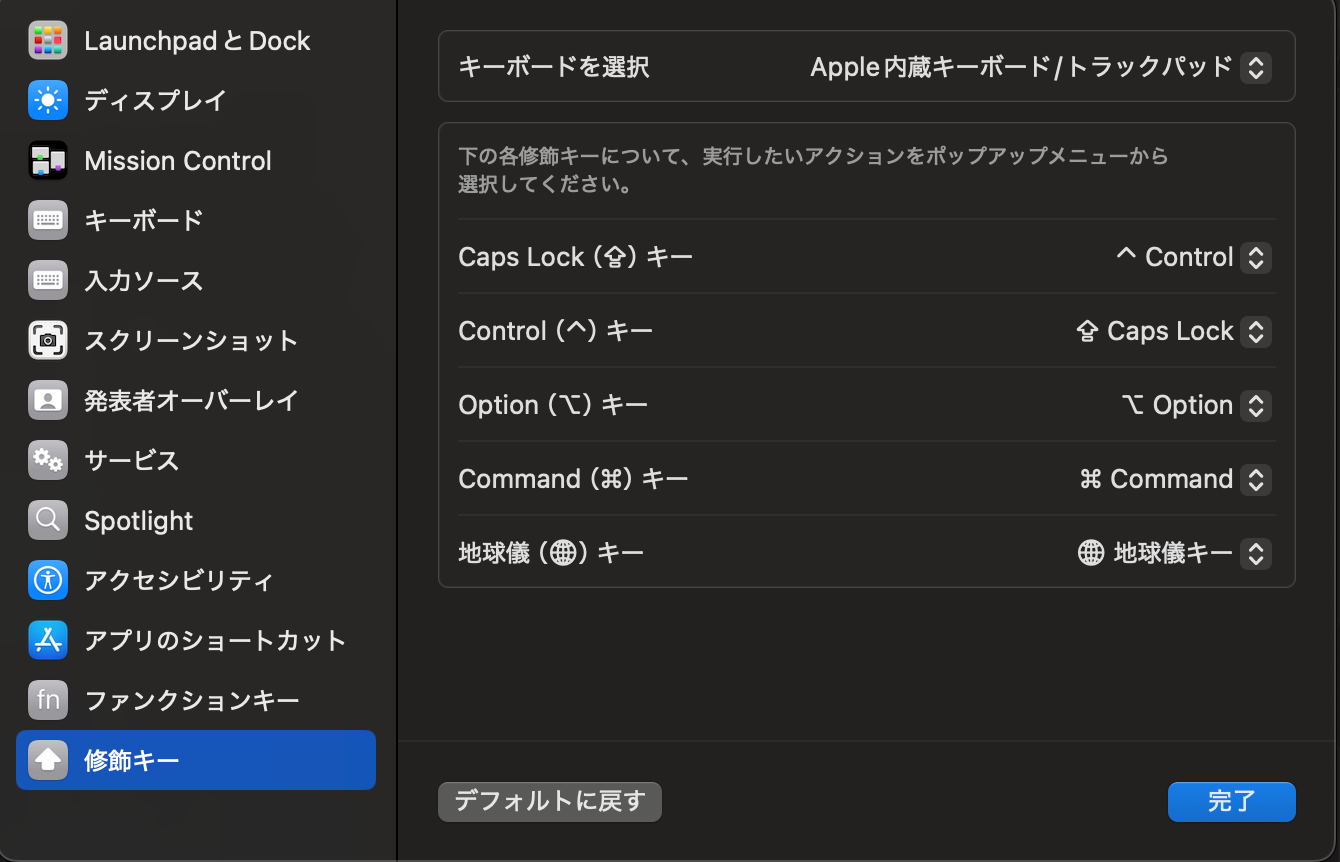
Task: Change the Control キー mapping dropdown
Action: click(1256, 331)
